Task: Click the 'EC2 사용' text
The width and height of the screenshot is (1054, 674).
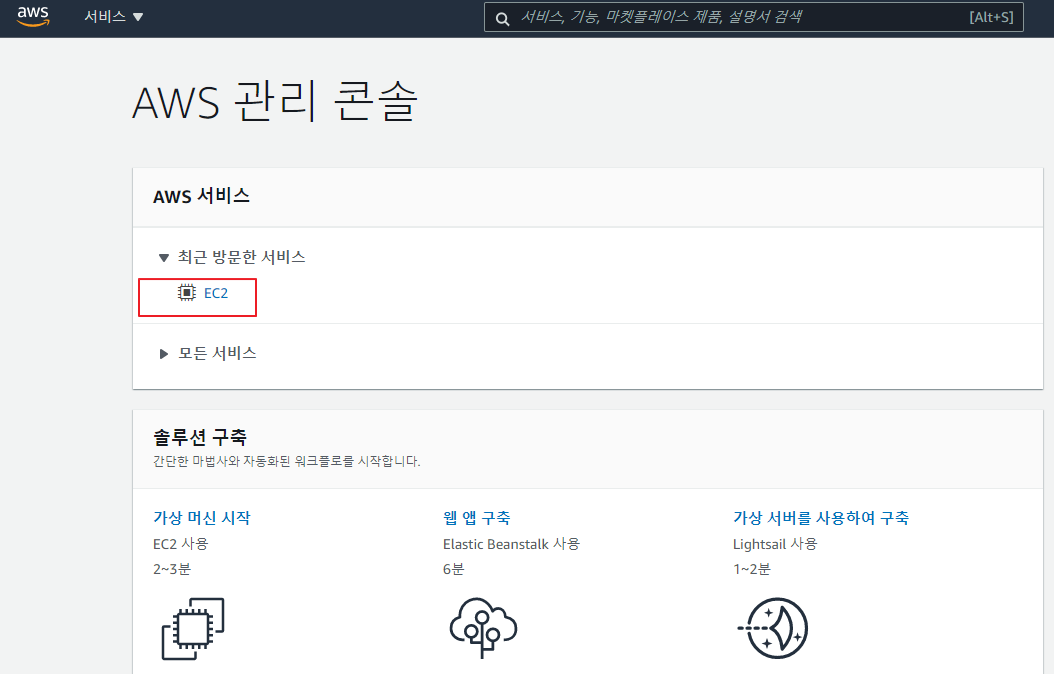Action: point(181,544)
